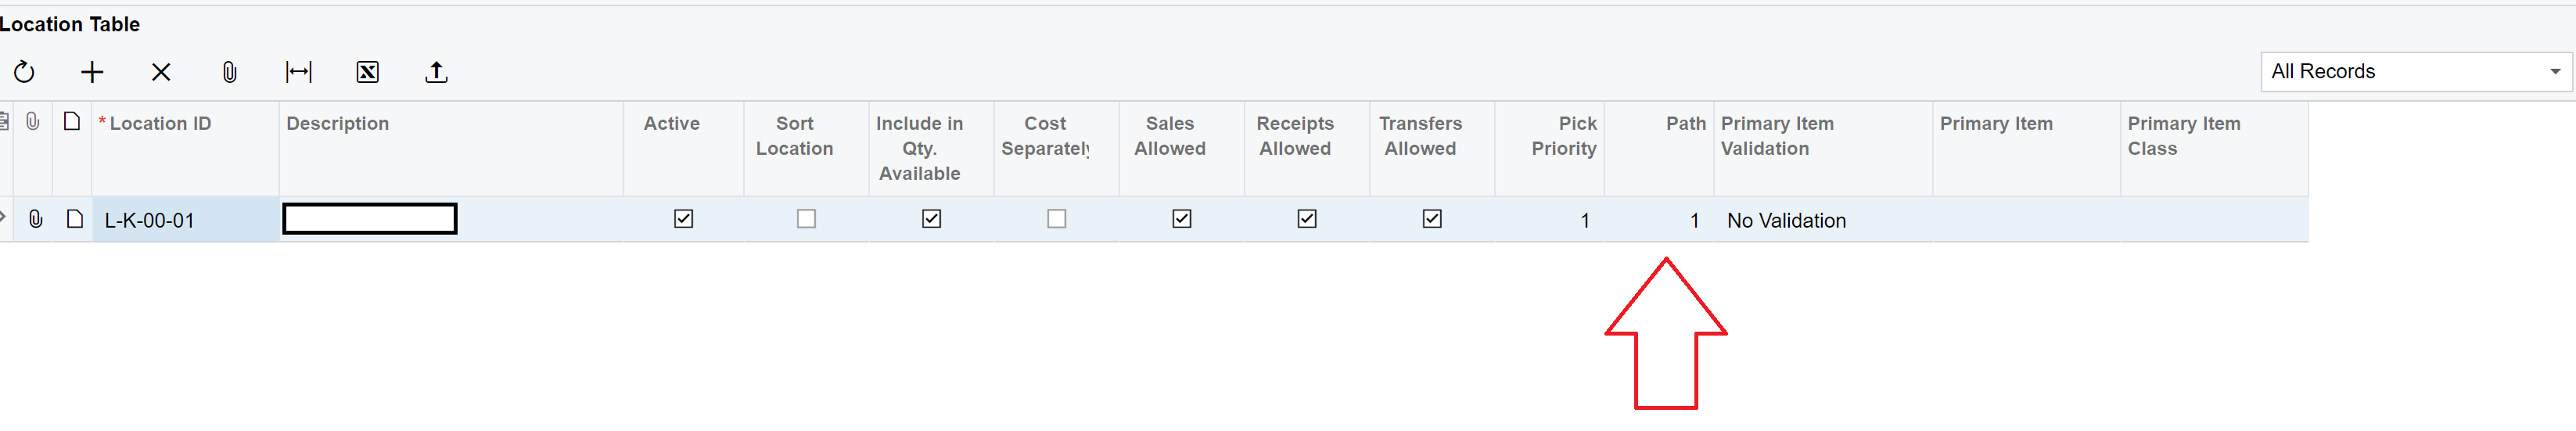2576x431 pixels.
Task: Click the Description input field in the row
Action: point(370,219)
